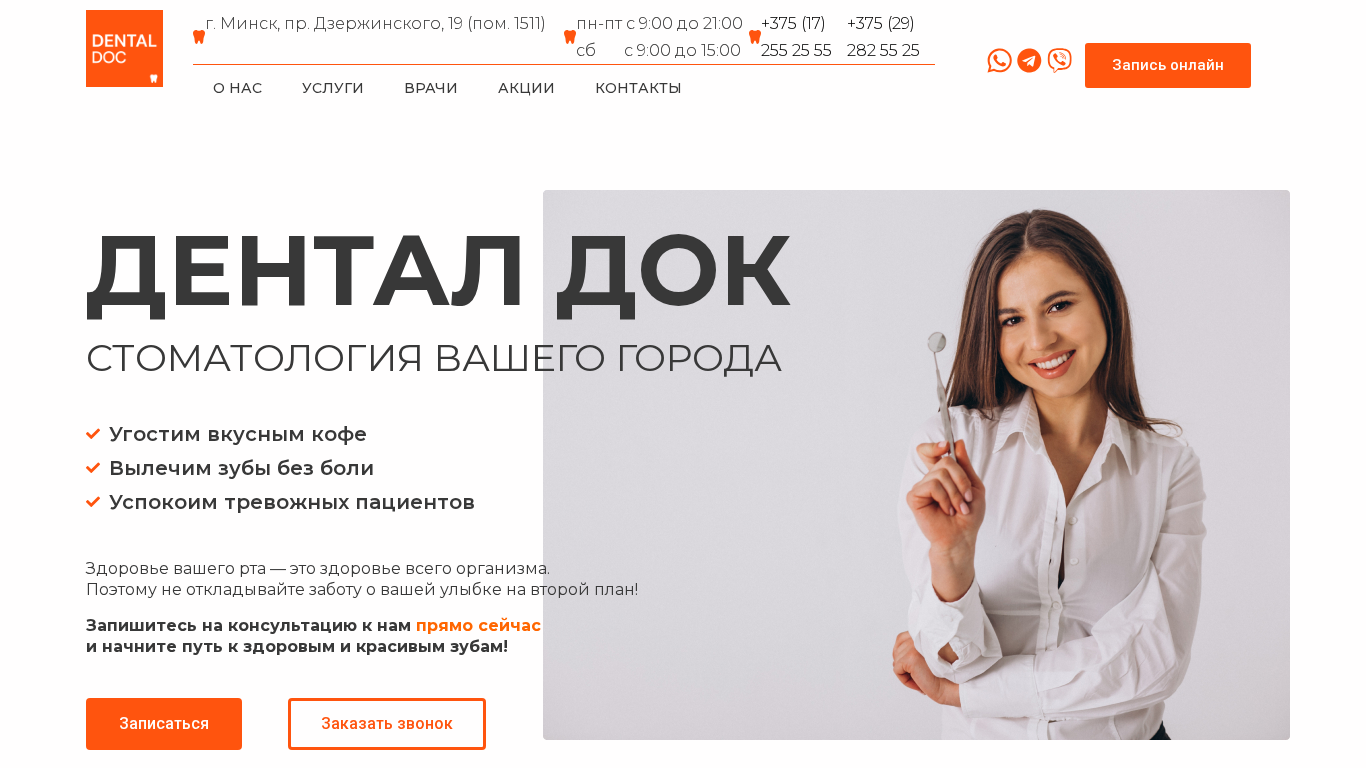Click the 'Запись онлайн' button
Image resolution: width=1366 pixels, height=768 pixels.
1168,65
